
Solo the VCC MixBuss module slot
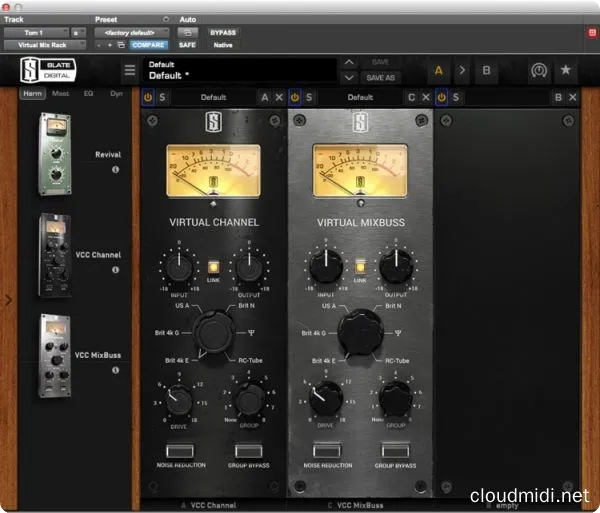click(310, 97)
